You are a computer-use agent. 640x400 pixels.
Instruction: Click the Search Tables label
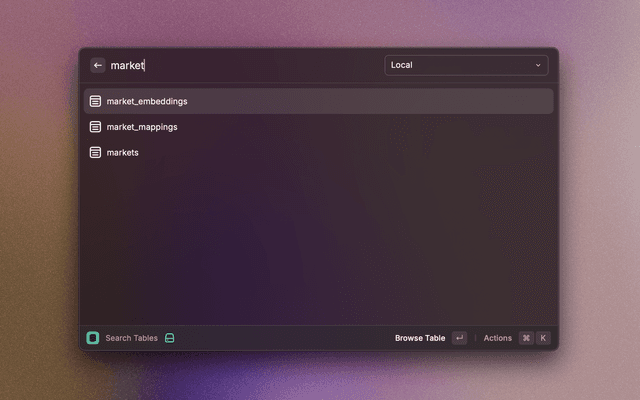tap(131, 338)
